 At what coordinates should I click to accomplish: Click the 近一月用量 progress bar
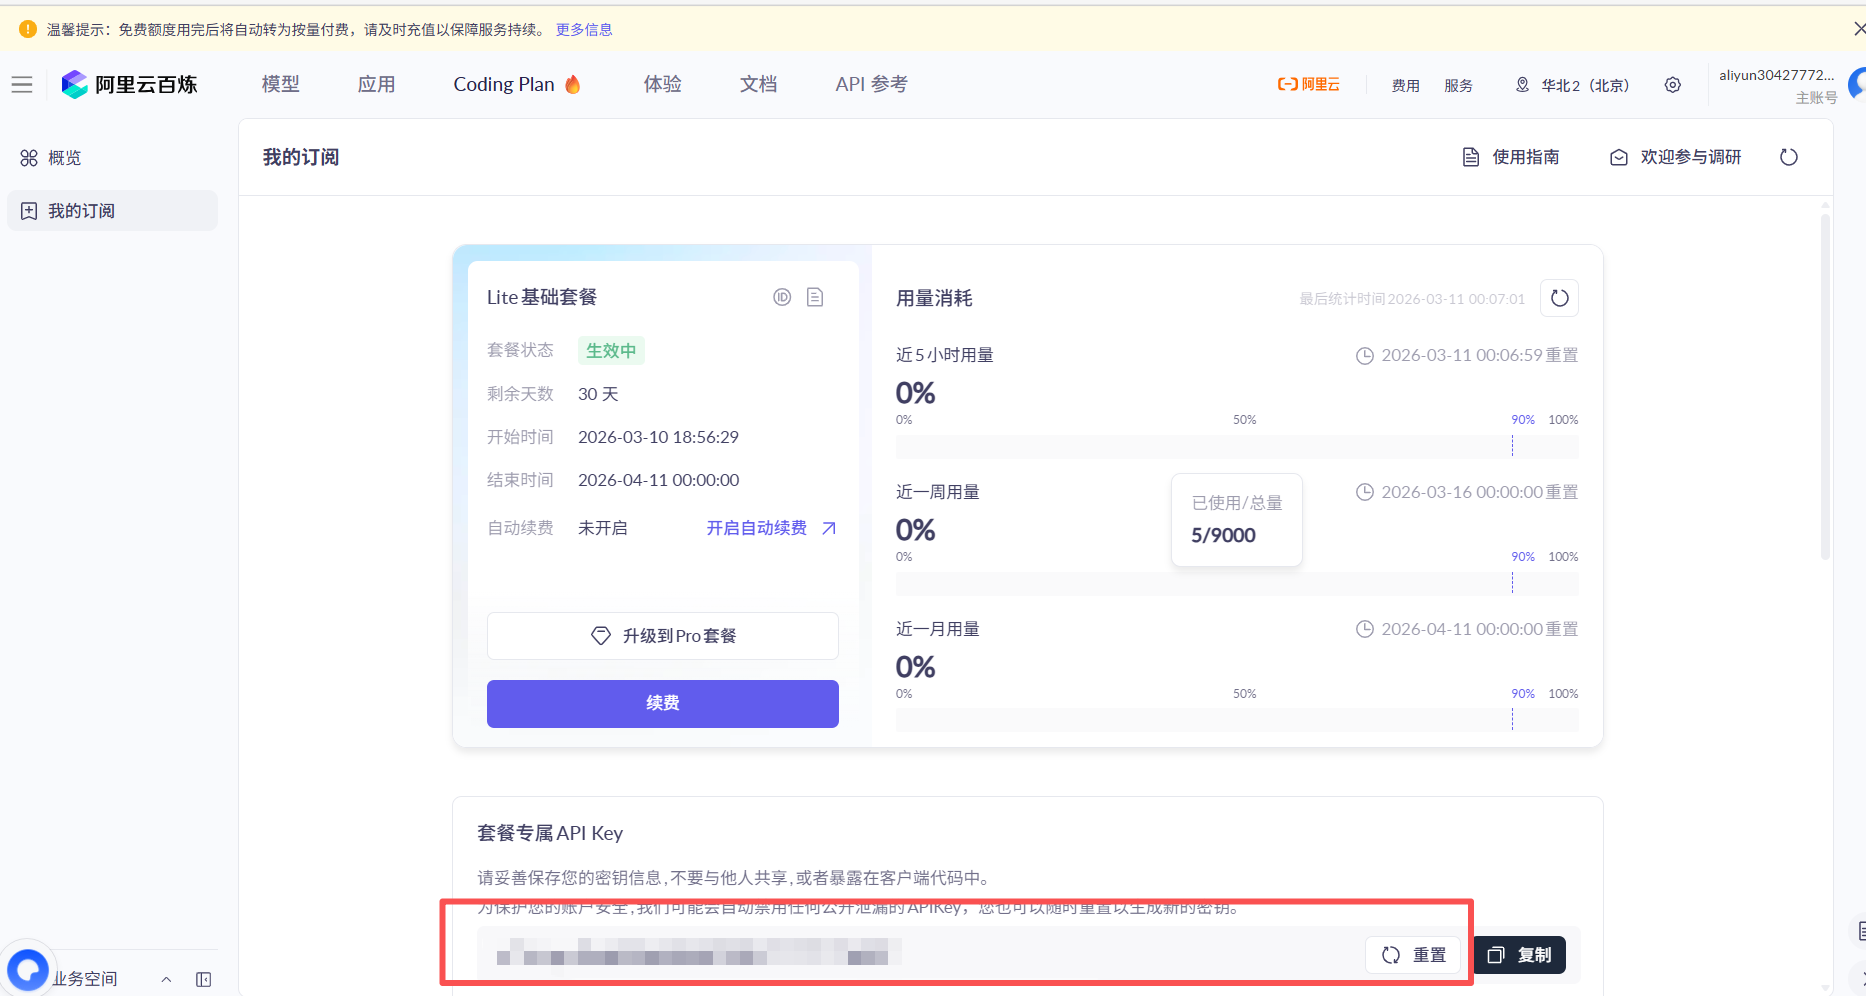click(x=1237, y=720)
